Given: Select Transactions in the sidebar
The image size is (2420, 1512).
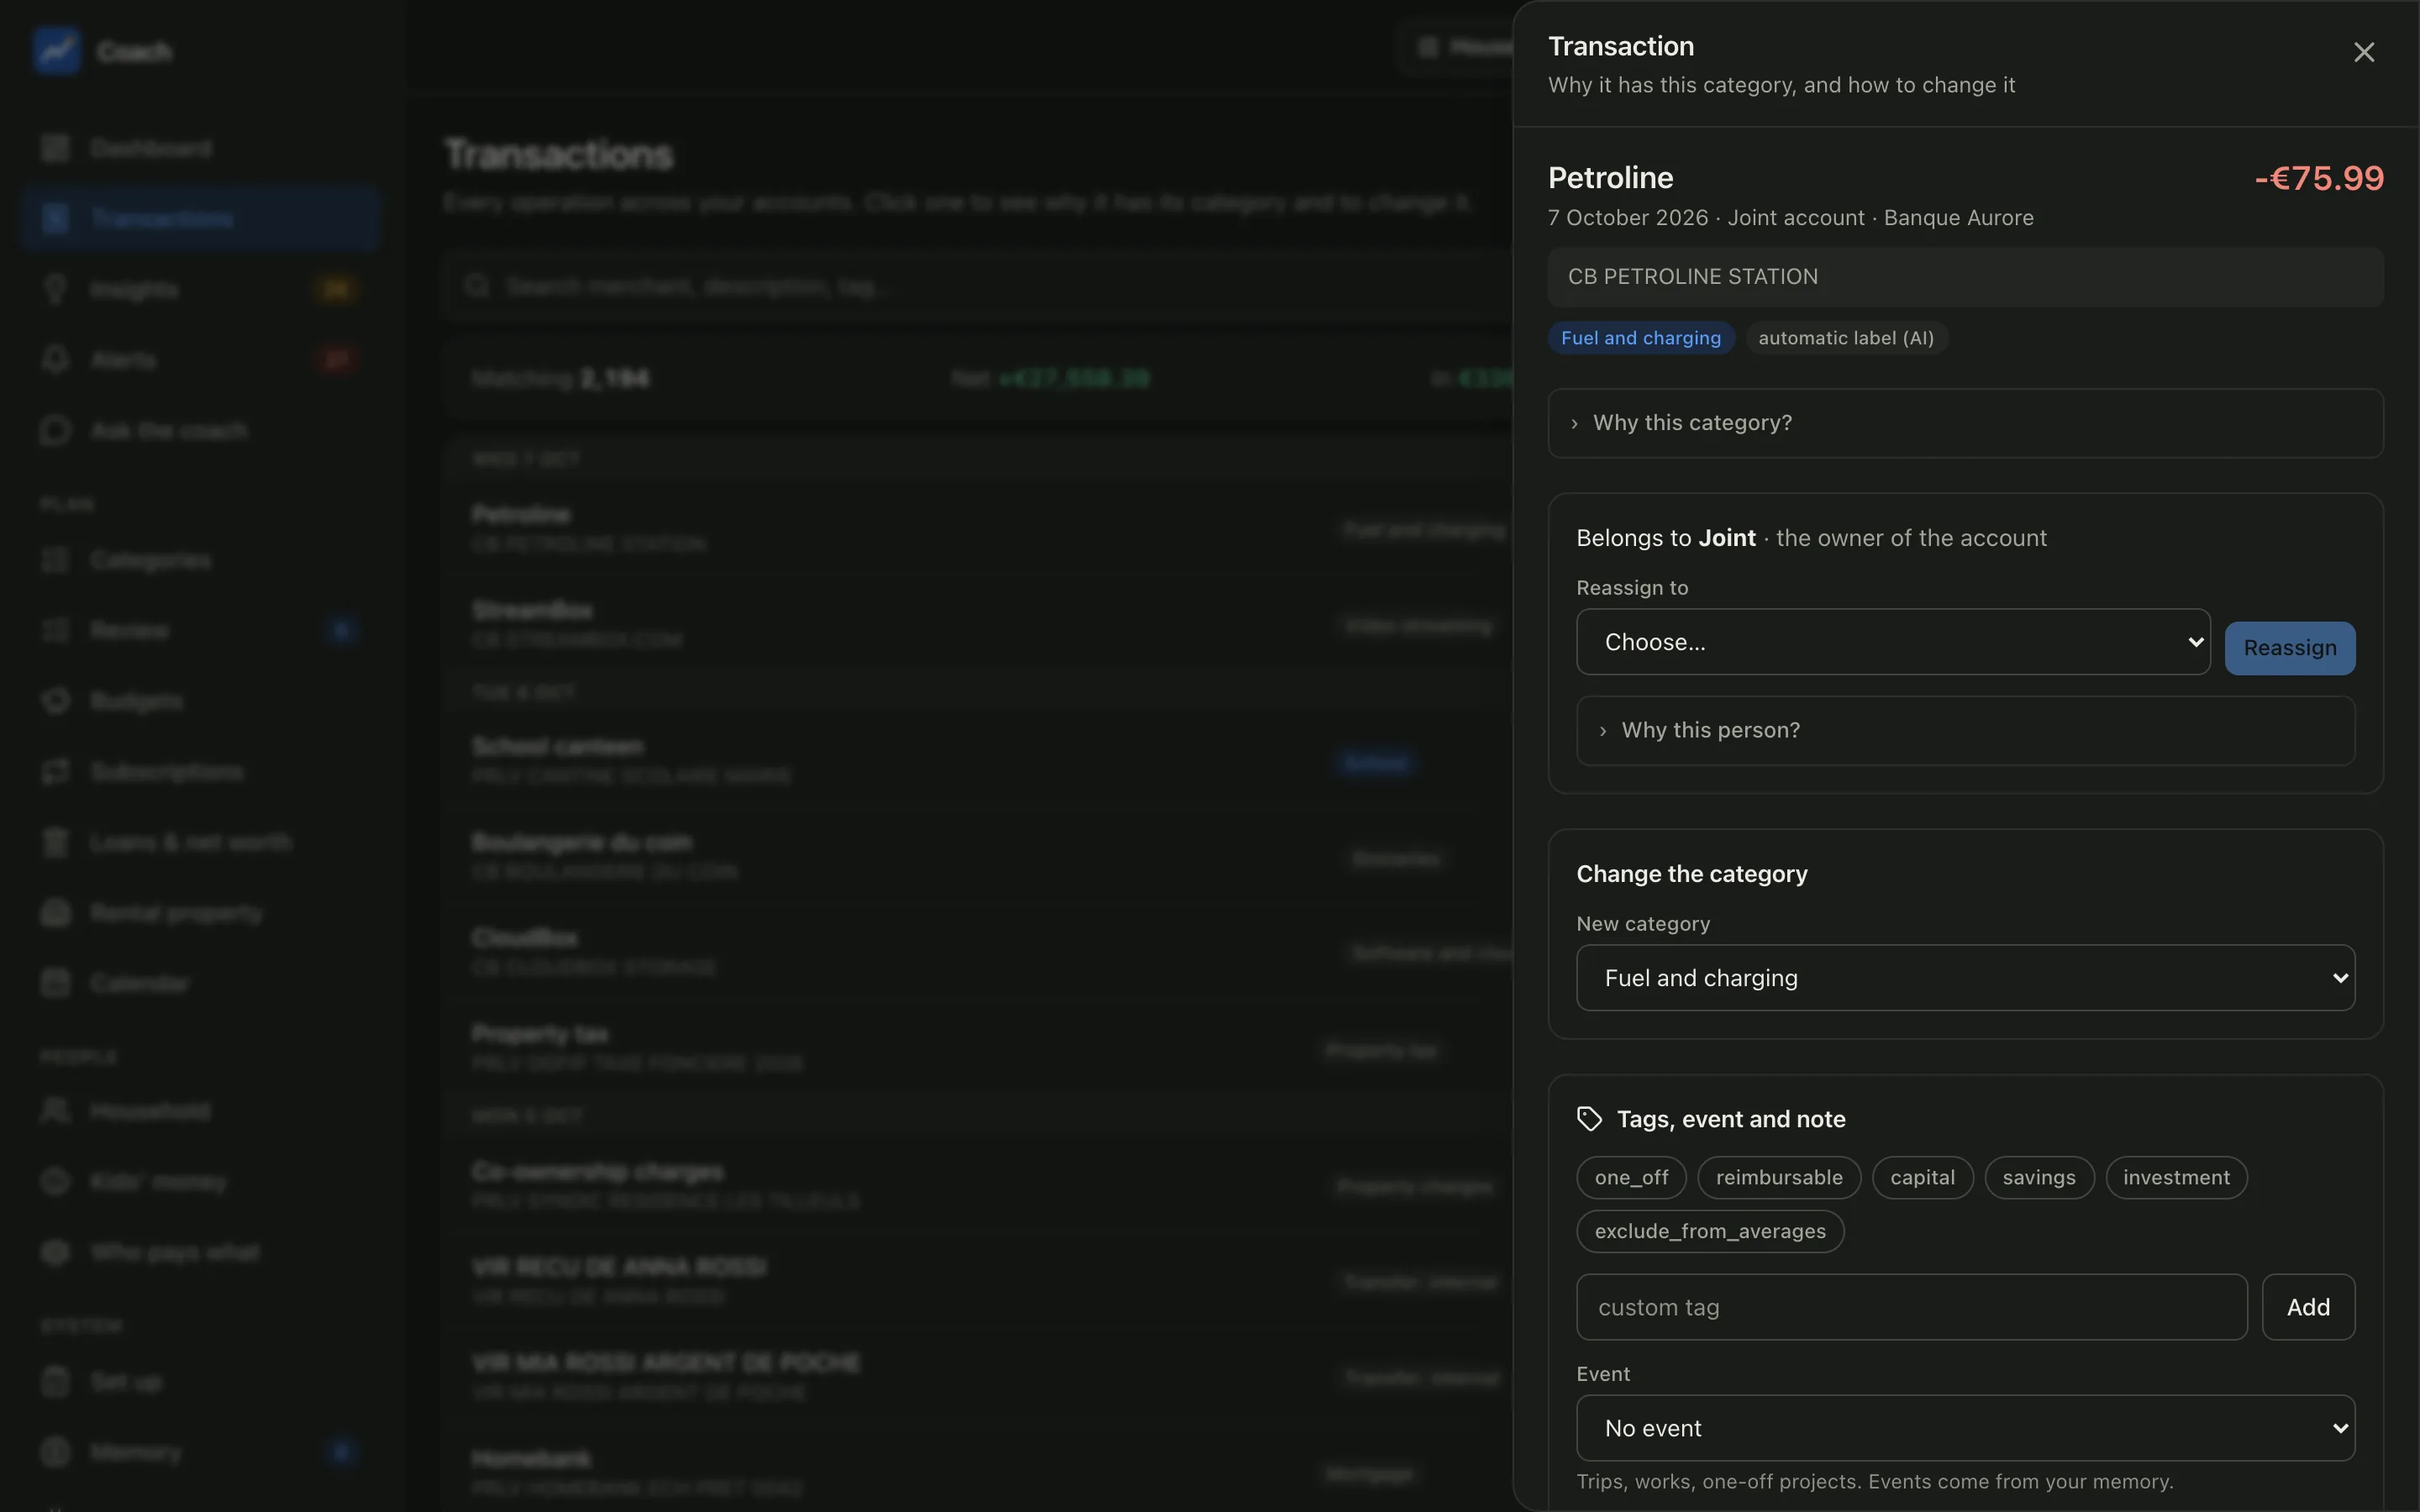Looking at the screenshot, I should [x=200, y=218].
